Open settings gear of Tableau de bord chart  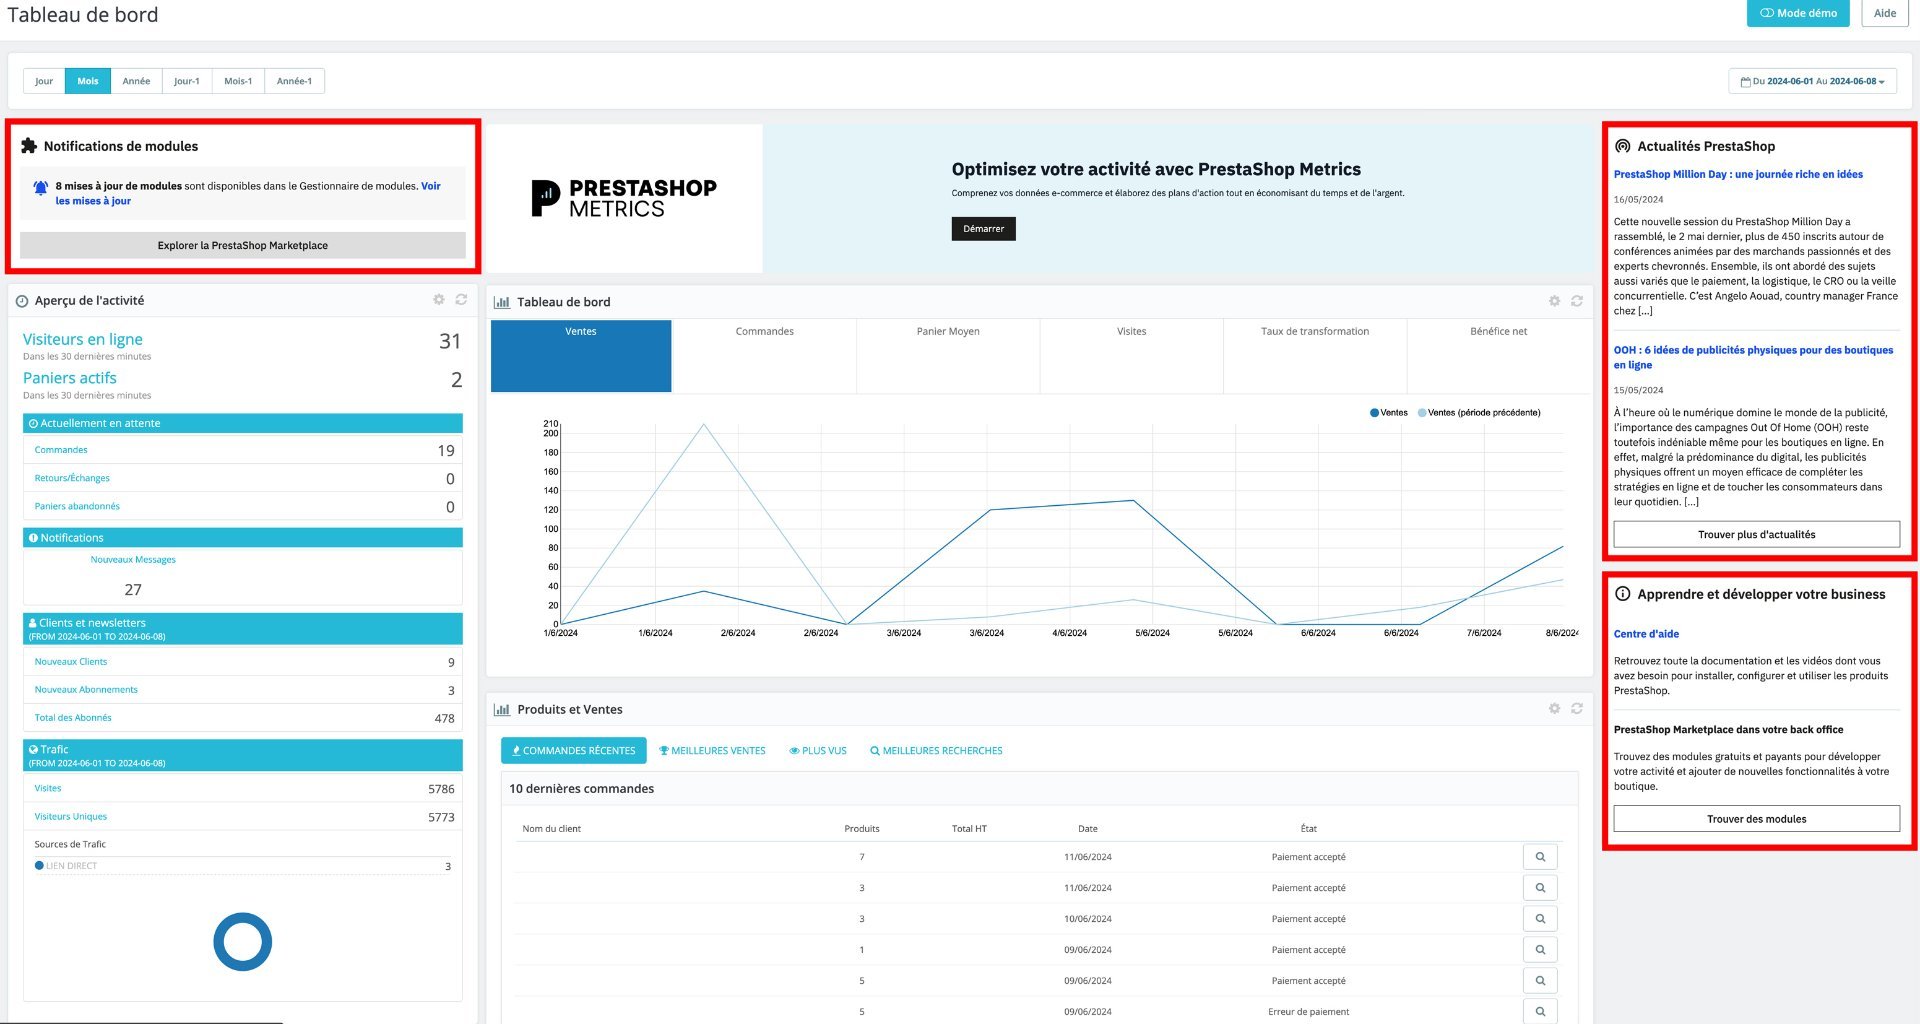pos(1554,301)
